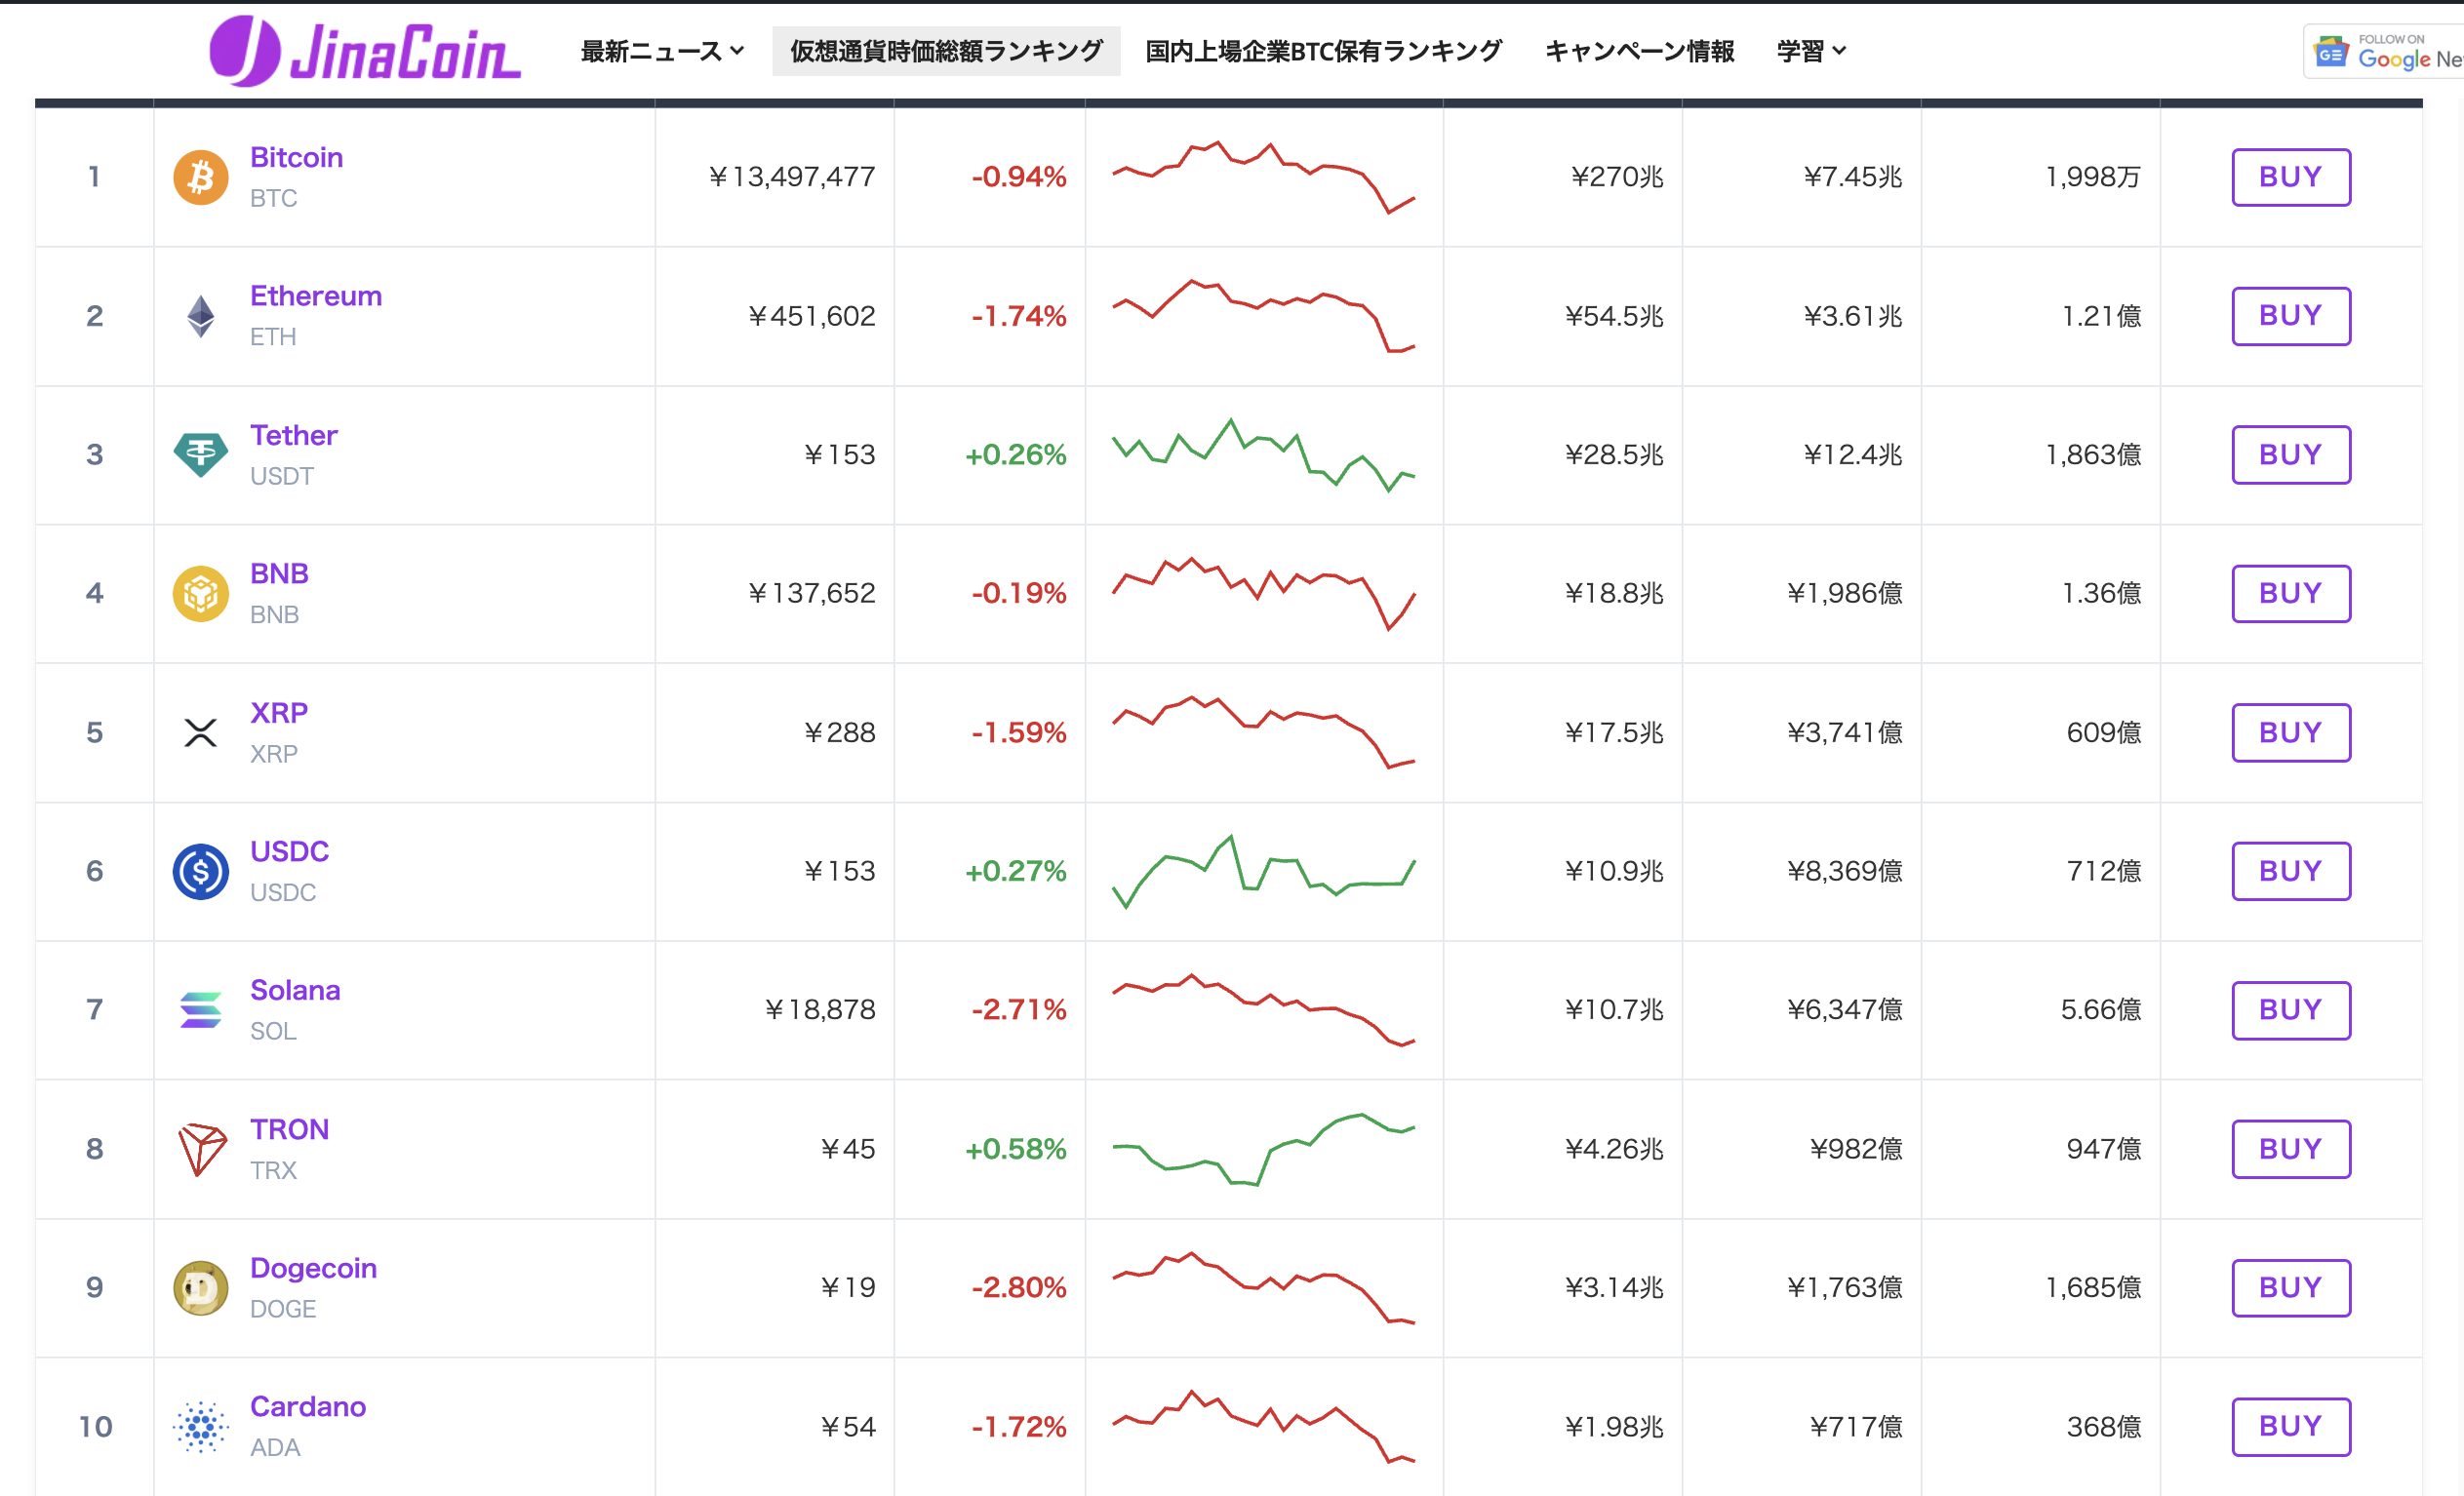Image resolution: width=2464 pixels, height=1496 pixels.
Task: Click the XRP coin icon
Action: pyautogui.click(x=200, y=732)
